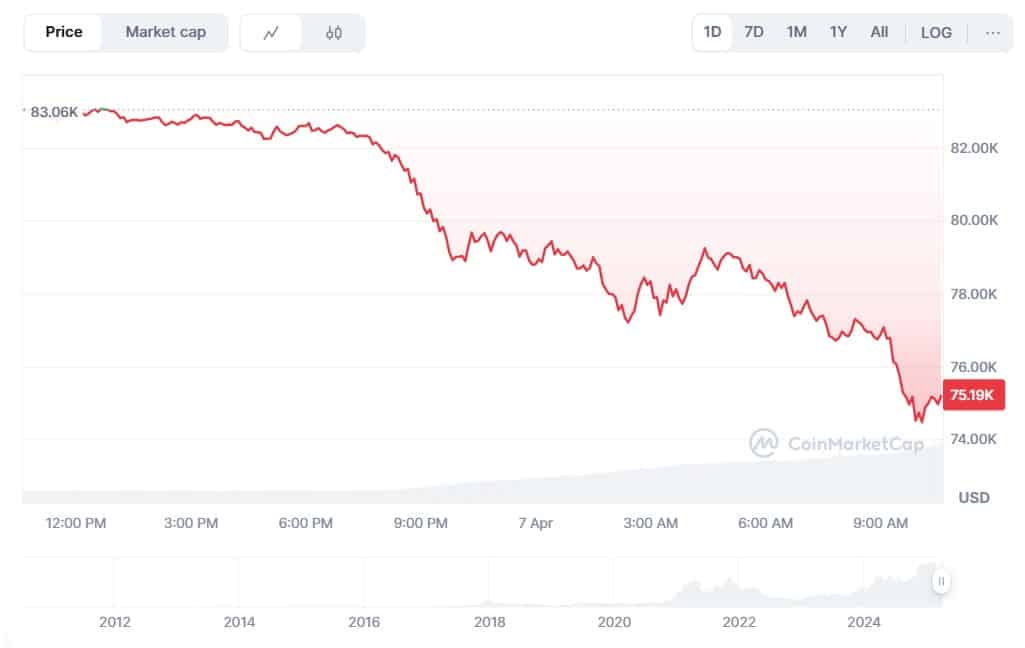This screenshot has width=1025, height=648.
Task: Click the USD currency label
Action: tap(974, 497)
